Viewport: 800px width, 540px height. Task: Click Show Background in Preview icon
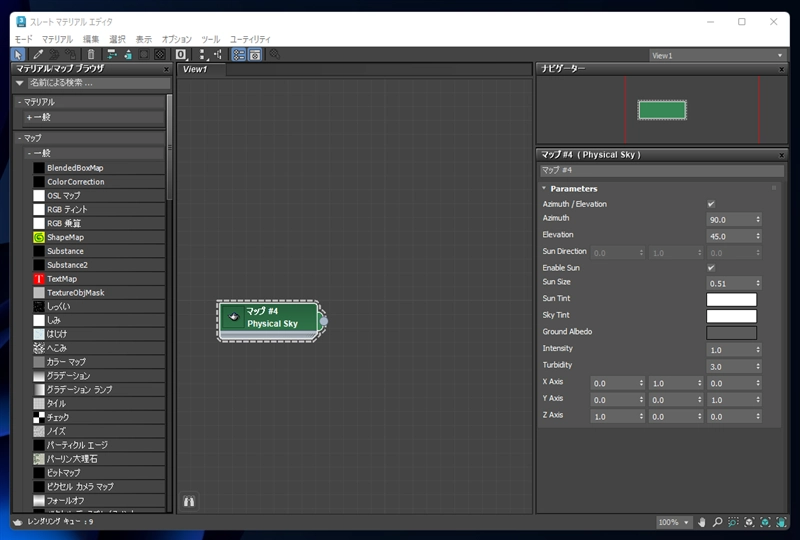[x=160, y=55]
